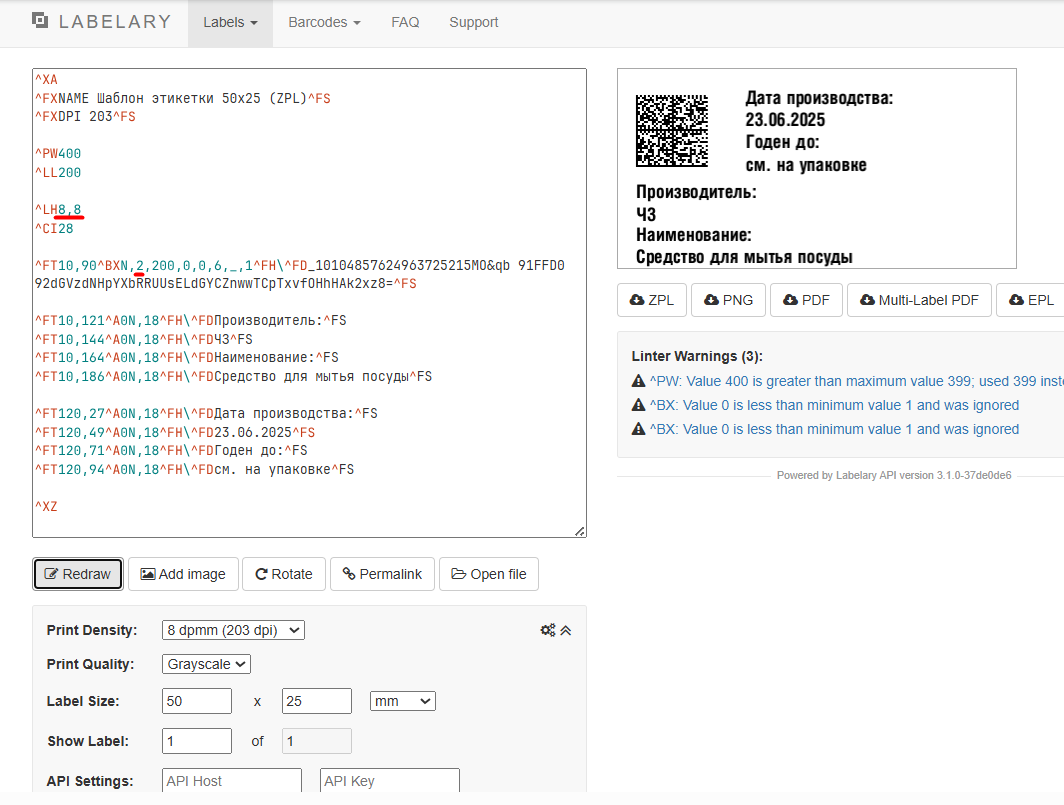This screenshot has width=1064, height=805.
Task: Open the Labels menu
Action: tap(230, 22)
